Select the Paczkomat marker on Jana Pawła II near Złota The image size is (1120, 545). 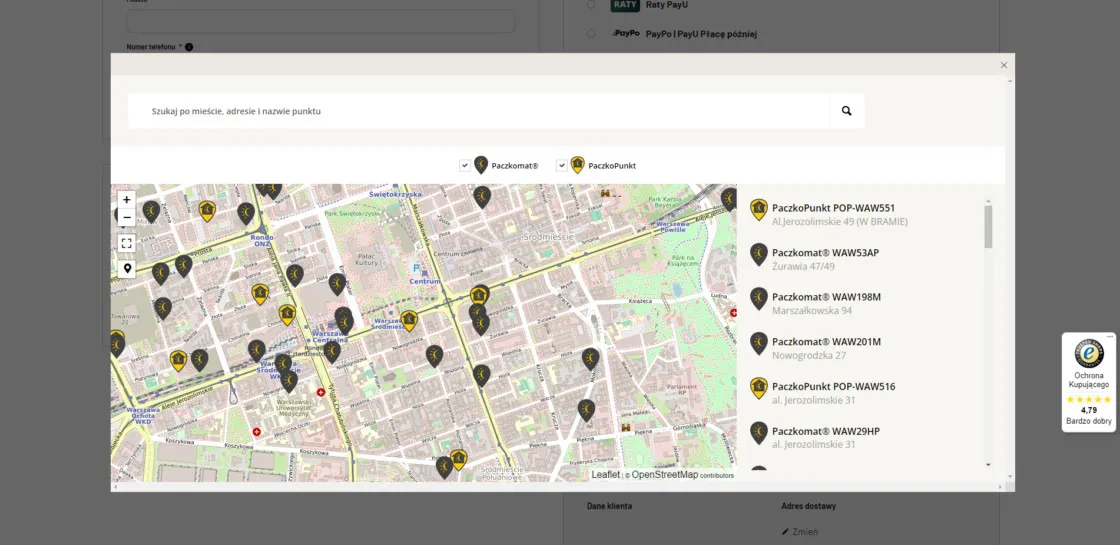[295, 275]
